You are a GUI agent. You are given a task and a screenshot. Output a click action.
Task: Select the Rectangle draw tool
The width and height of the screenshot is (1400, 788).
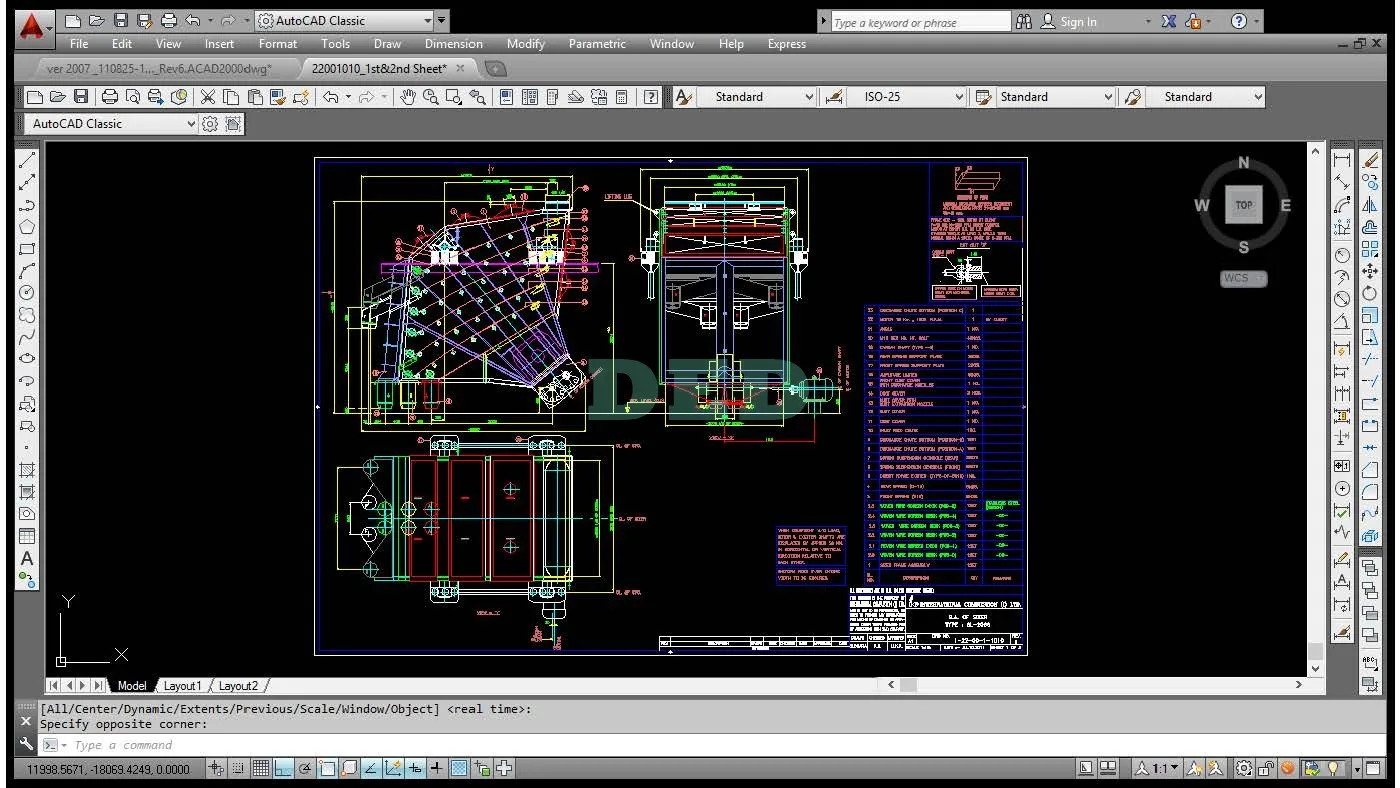pyautogui.click(x=27, y=248)
